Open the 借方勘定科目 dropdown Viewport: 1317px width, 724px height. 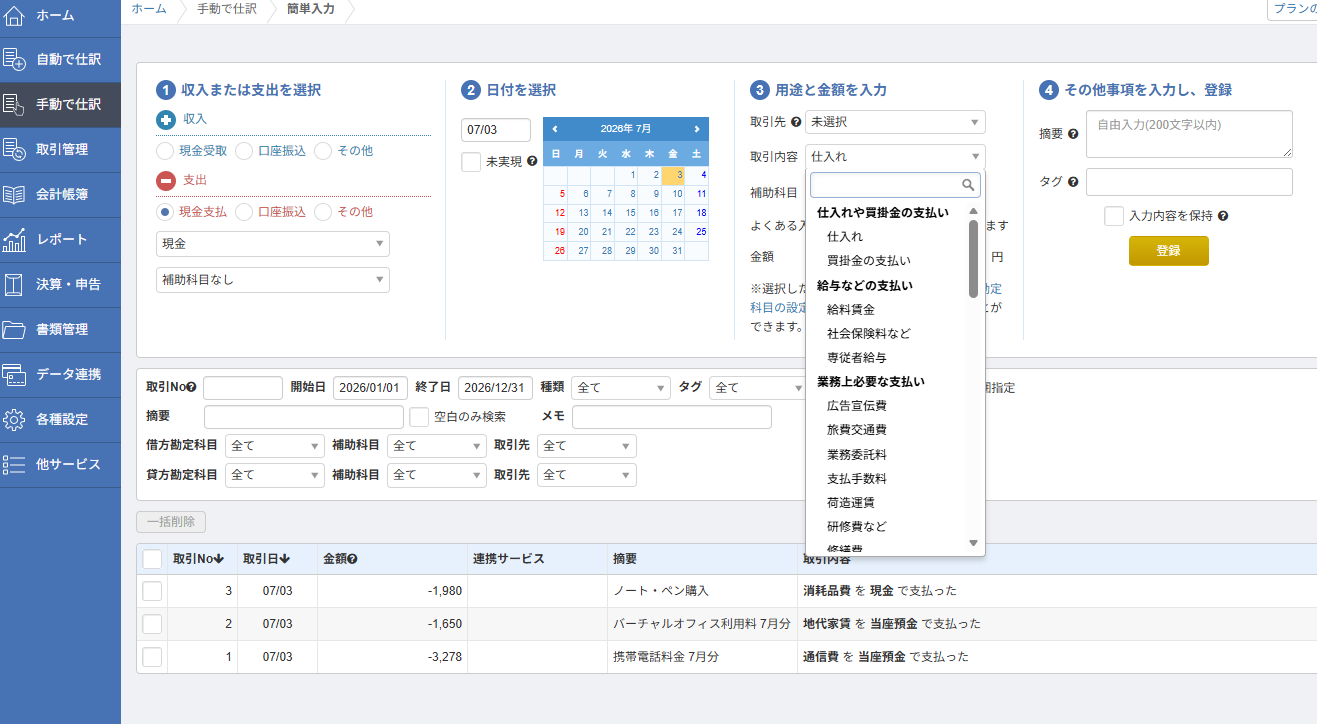click(275, 446)
